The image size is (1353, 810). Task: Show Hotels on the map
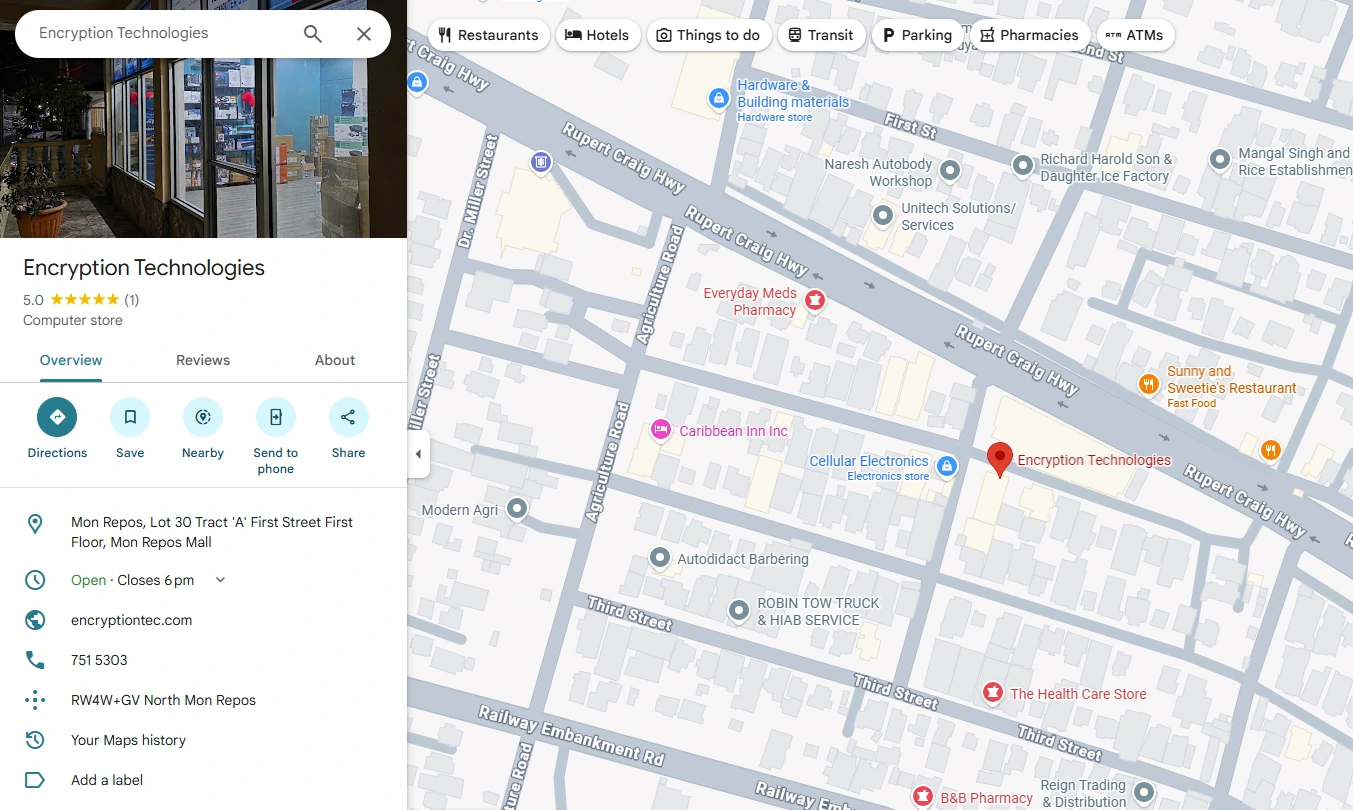[597, 35]
